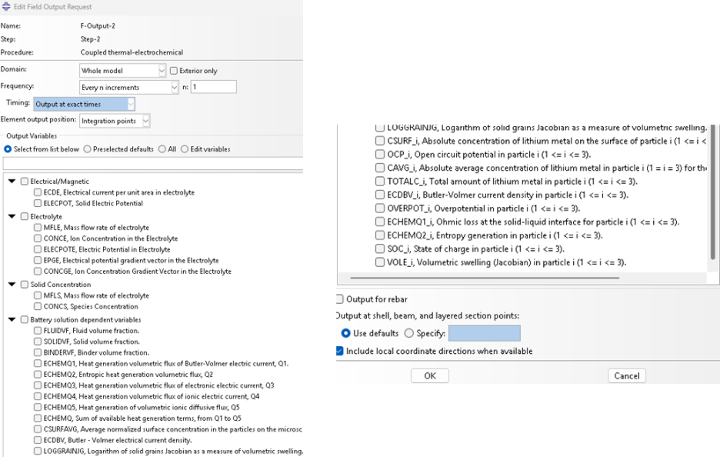Enable ECHEMQ2_i Entropy generation in particle
Screen dimensions: 720x458
pyautogui.click(x=380, y=235)
